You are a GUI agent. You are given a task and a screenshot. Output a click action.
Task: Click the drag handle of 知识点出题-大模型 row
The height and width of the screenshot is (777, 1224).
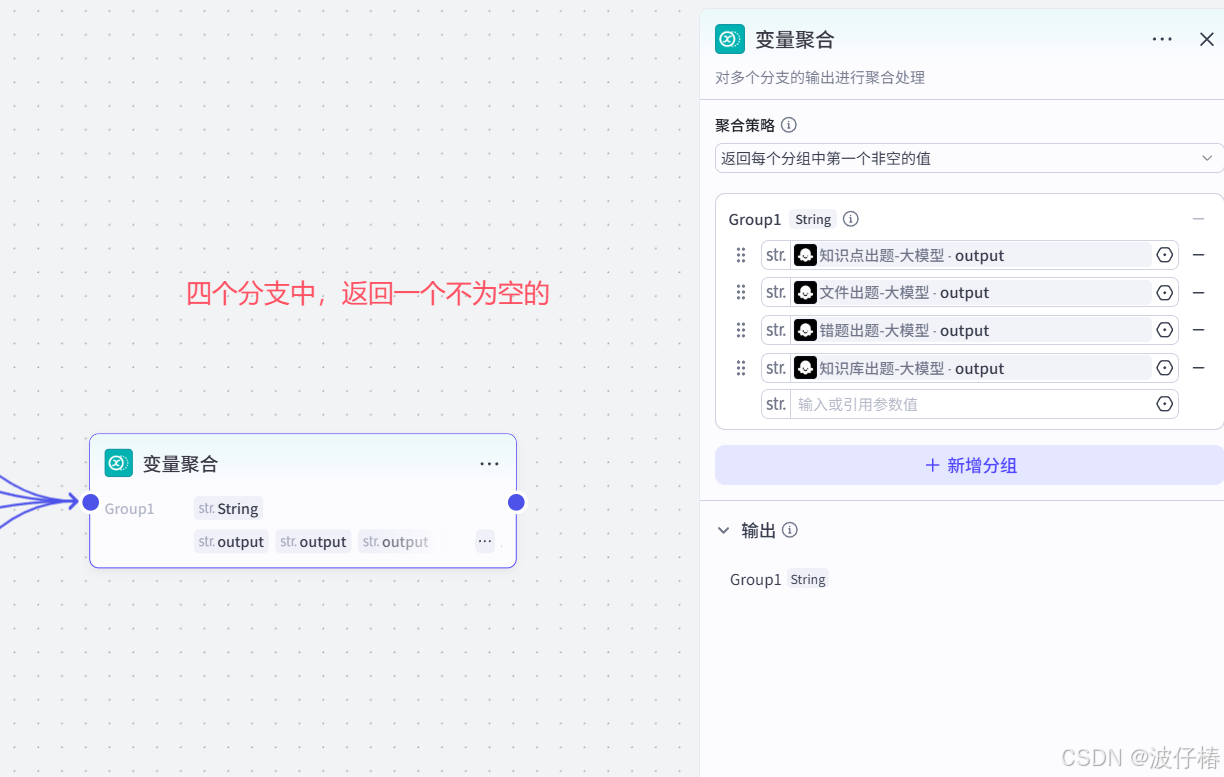pos(741,255)
